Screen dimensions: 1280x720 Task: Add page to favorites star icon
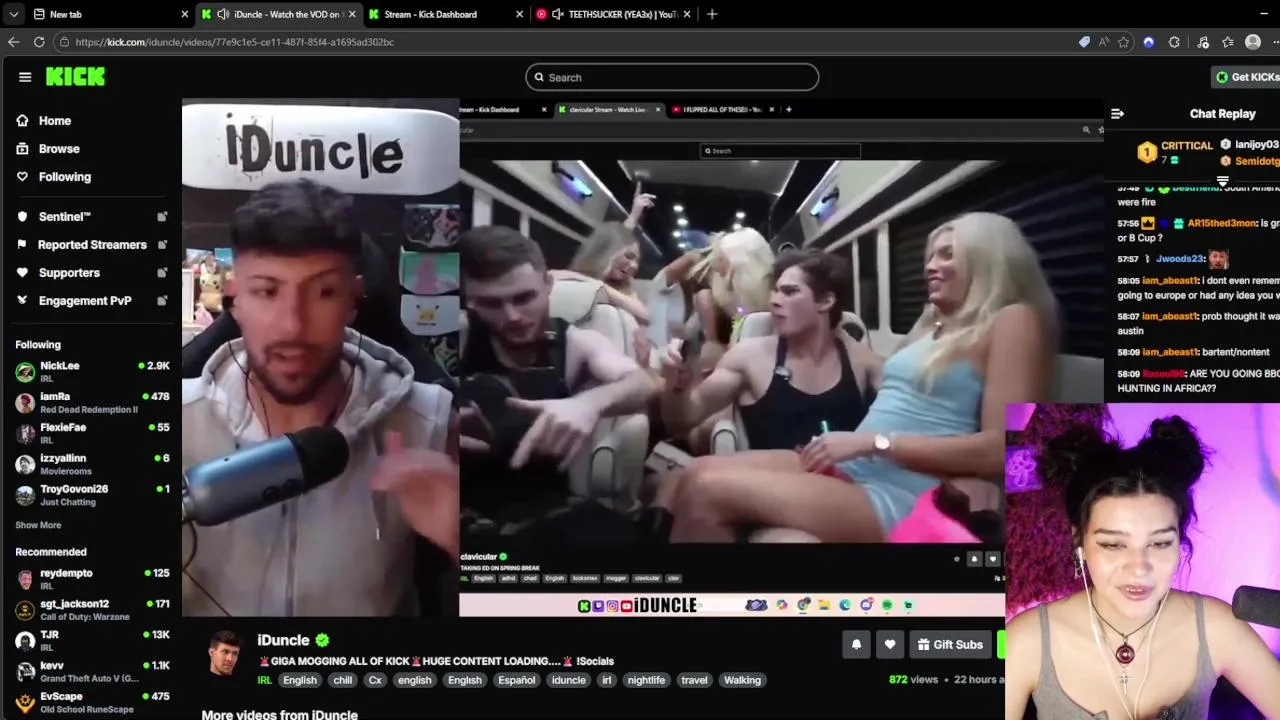pyautogui.click(x=1124, y=42)
